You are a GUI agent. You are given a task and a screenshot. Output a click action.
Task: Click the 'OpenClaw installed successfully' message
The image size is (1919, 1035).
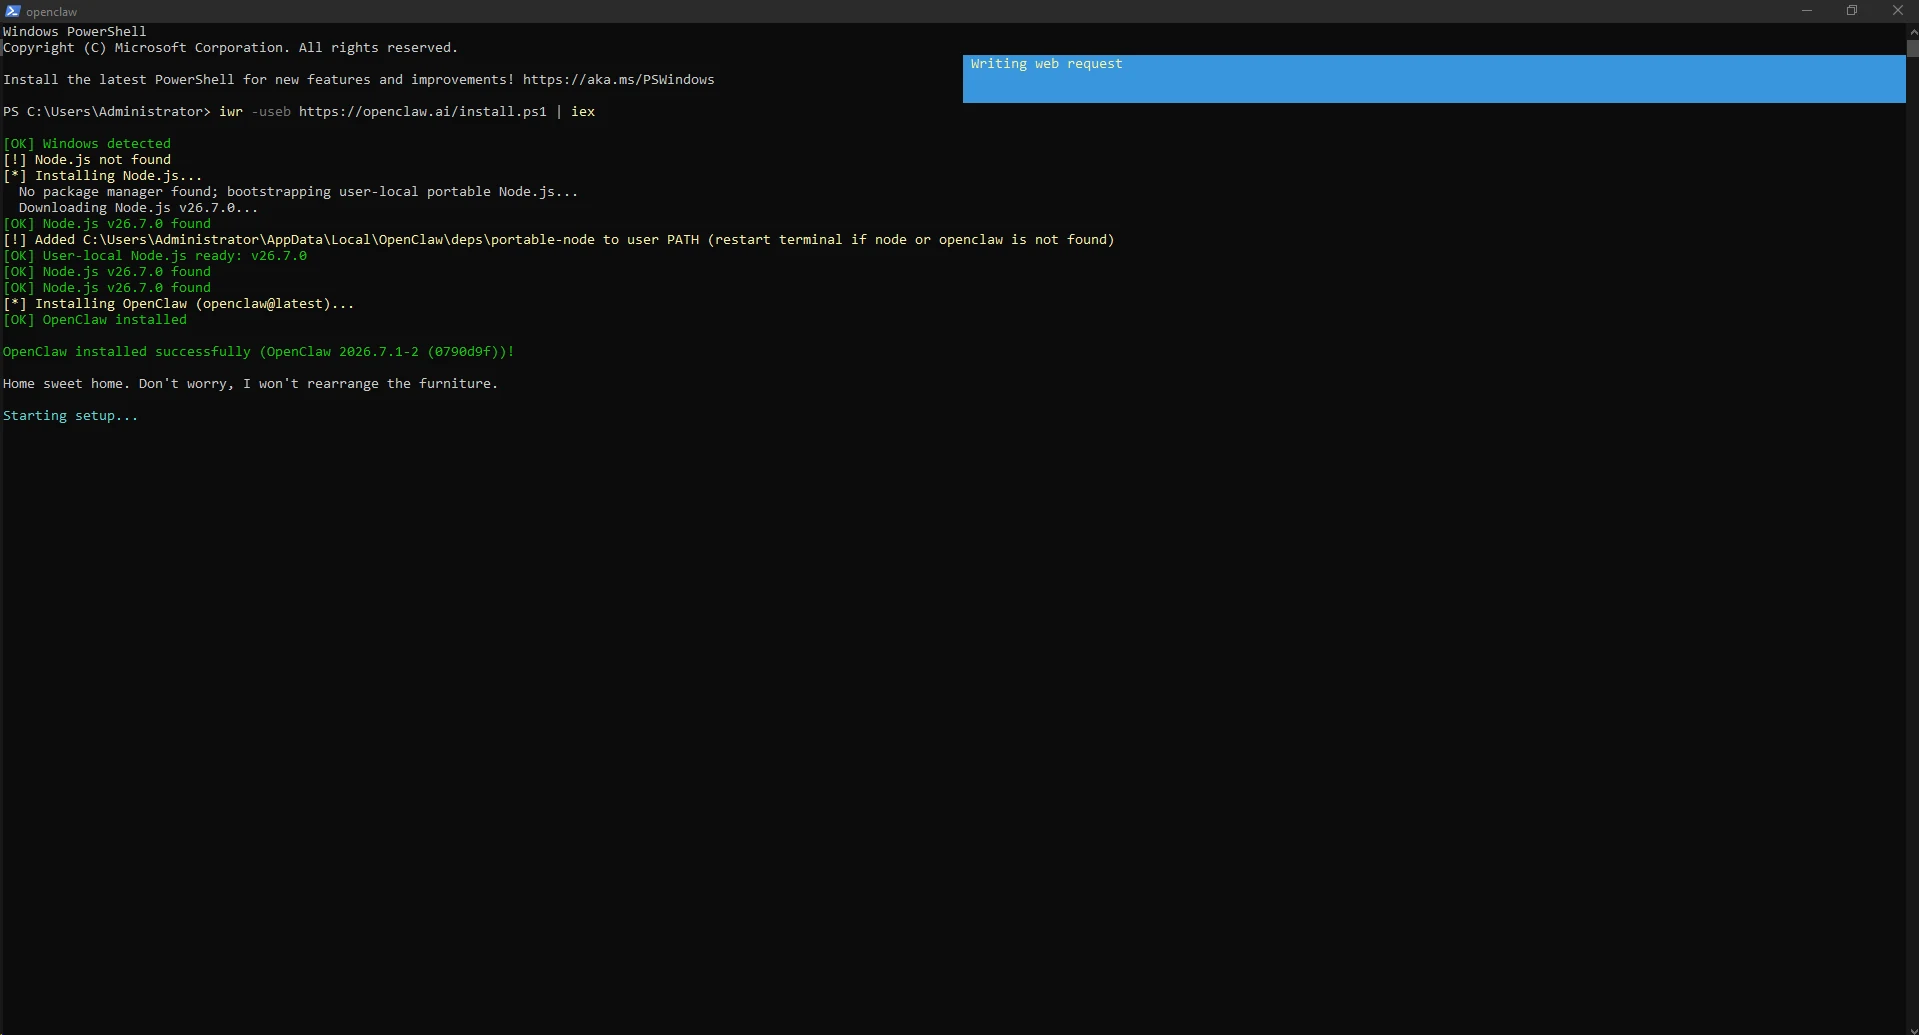(x=259, y=352)
